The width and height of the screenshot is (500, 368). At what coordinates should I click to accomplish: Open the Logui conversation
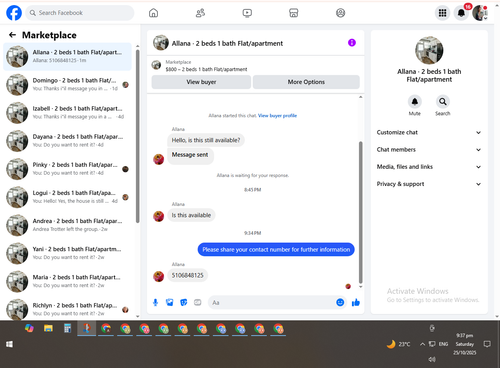click(67, 197)
